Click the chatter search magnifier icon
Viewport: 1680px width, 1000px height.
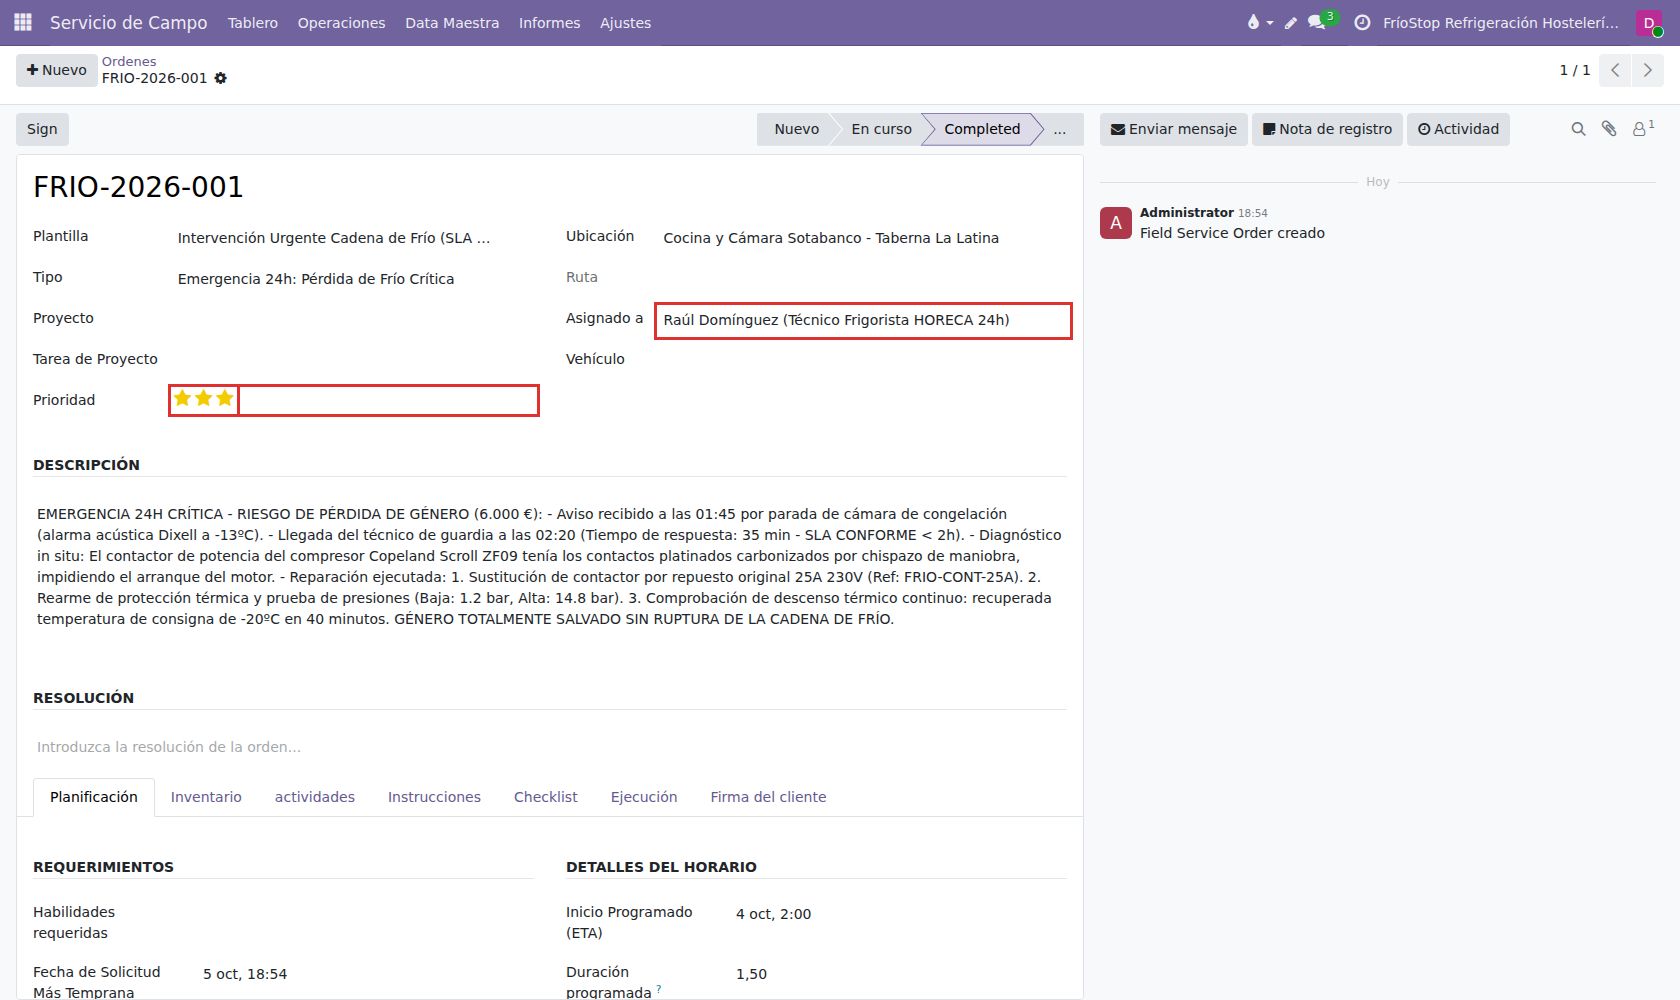pyautogui.click(x=1578, y=129)
